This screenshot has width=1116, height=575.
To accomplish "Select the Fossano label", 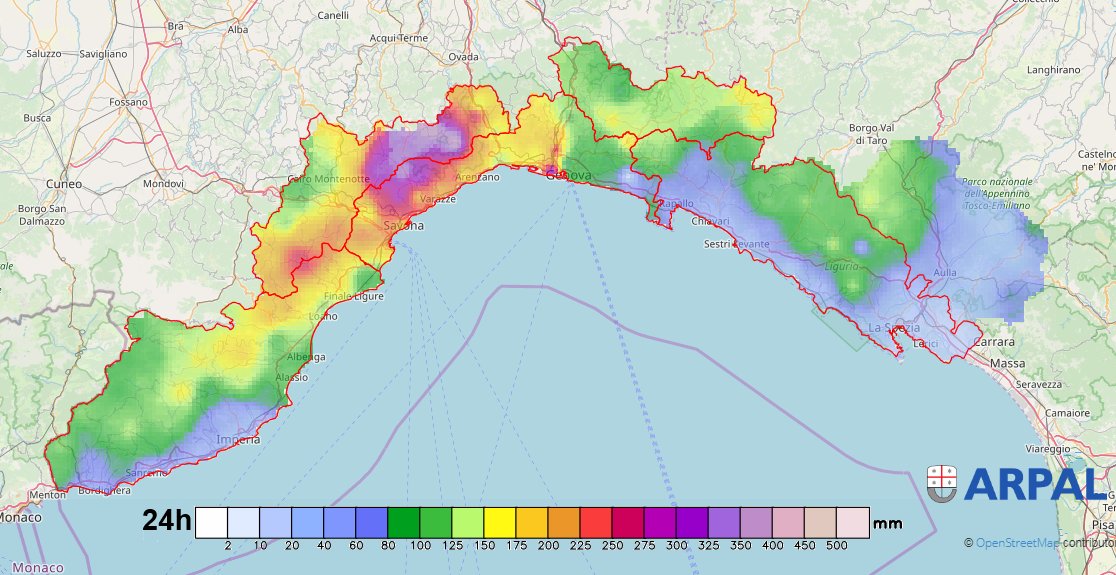I will [128, 102].
